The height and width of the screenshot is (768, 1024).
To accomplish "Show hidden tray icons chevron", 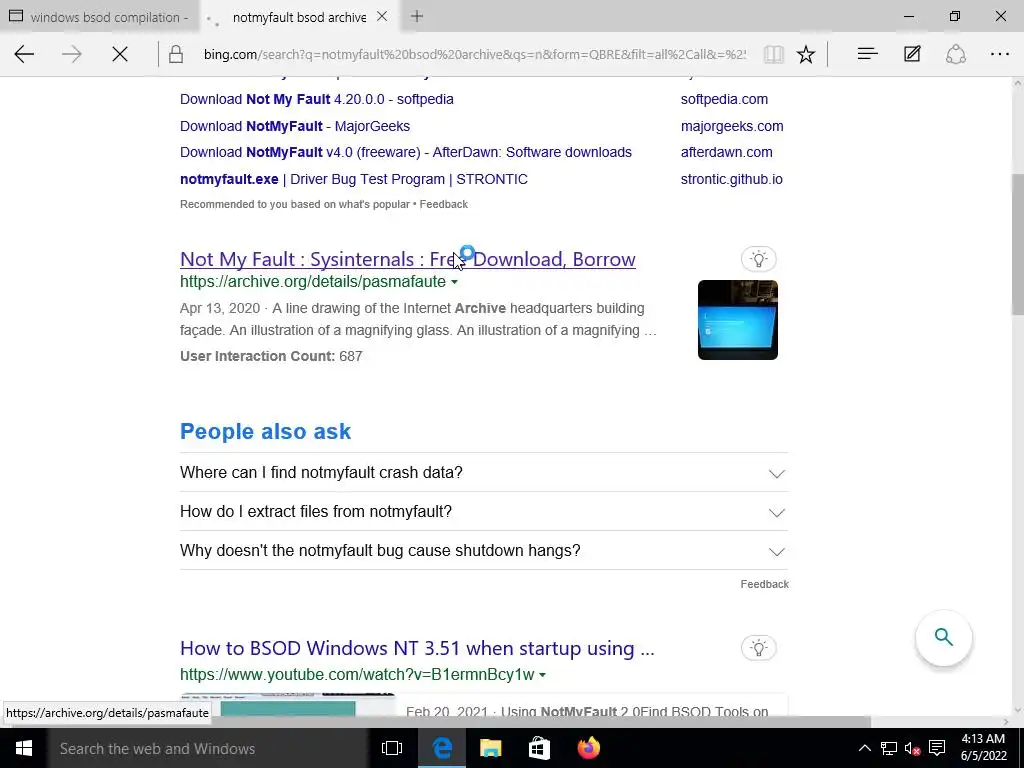I will 864,748.
